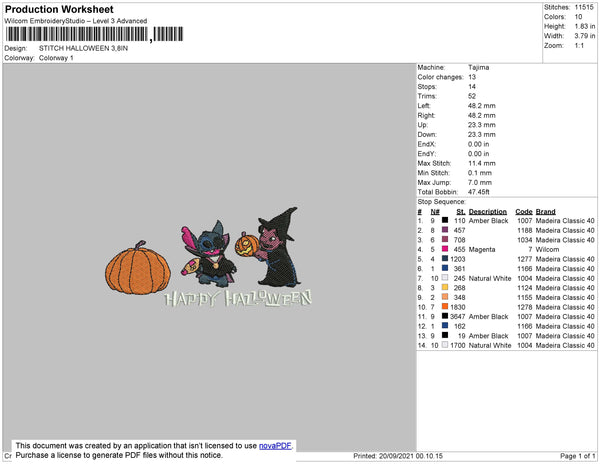Viewport: 600px width, 464px height.
Task: Click the Max Jump value 7.0 mm
Action: 480,182
